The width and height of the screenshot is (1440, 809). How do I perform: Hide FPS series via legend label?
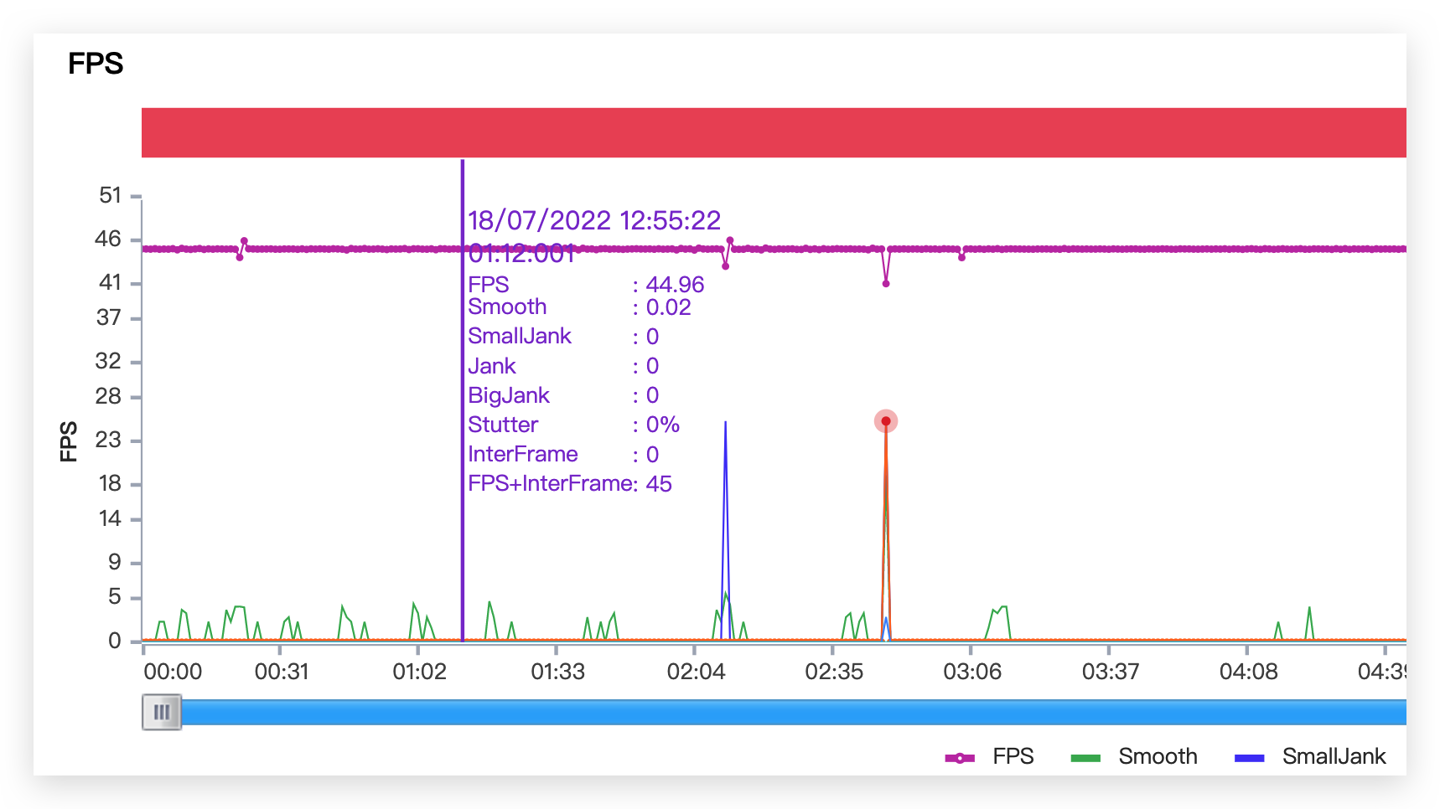pos(1013,757)
